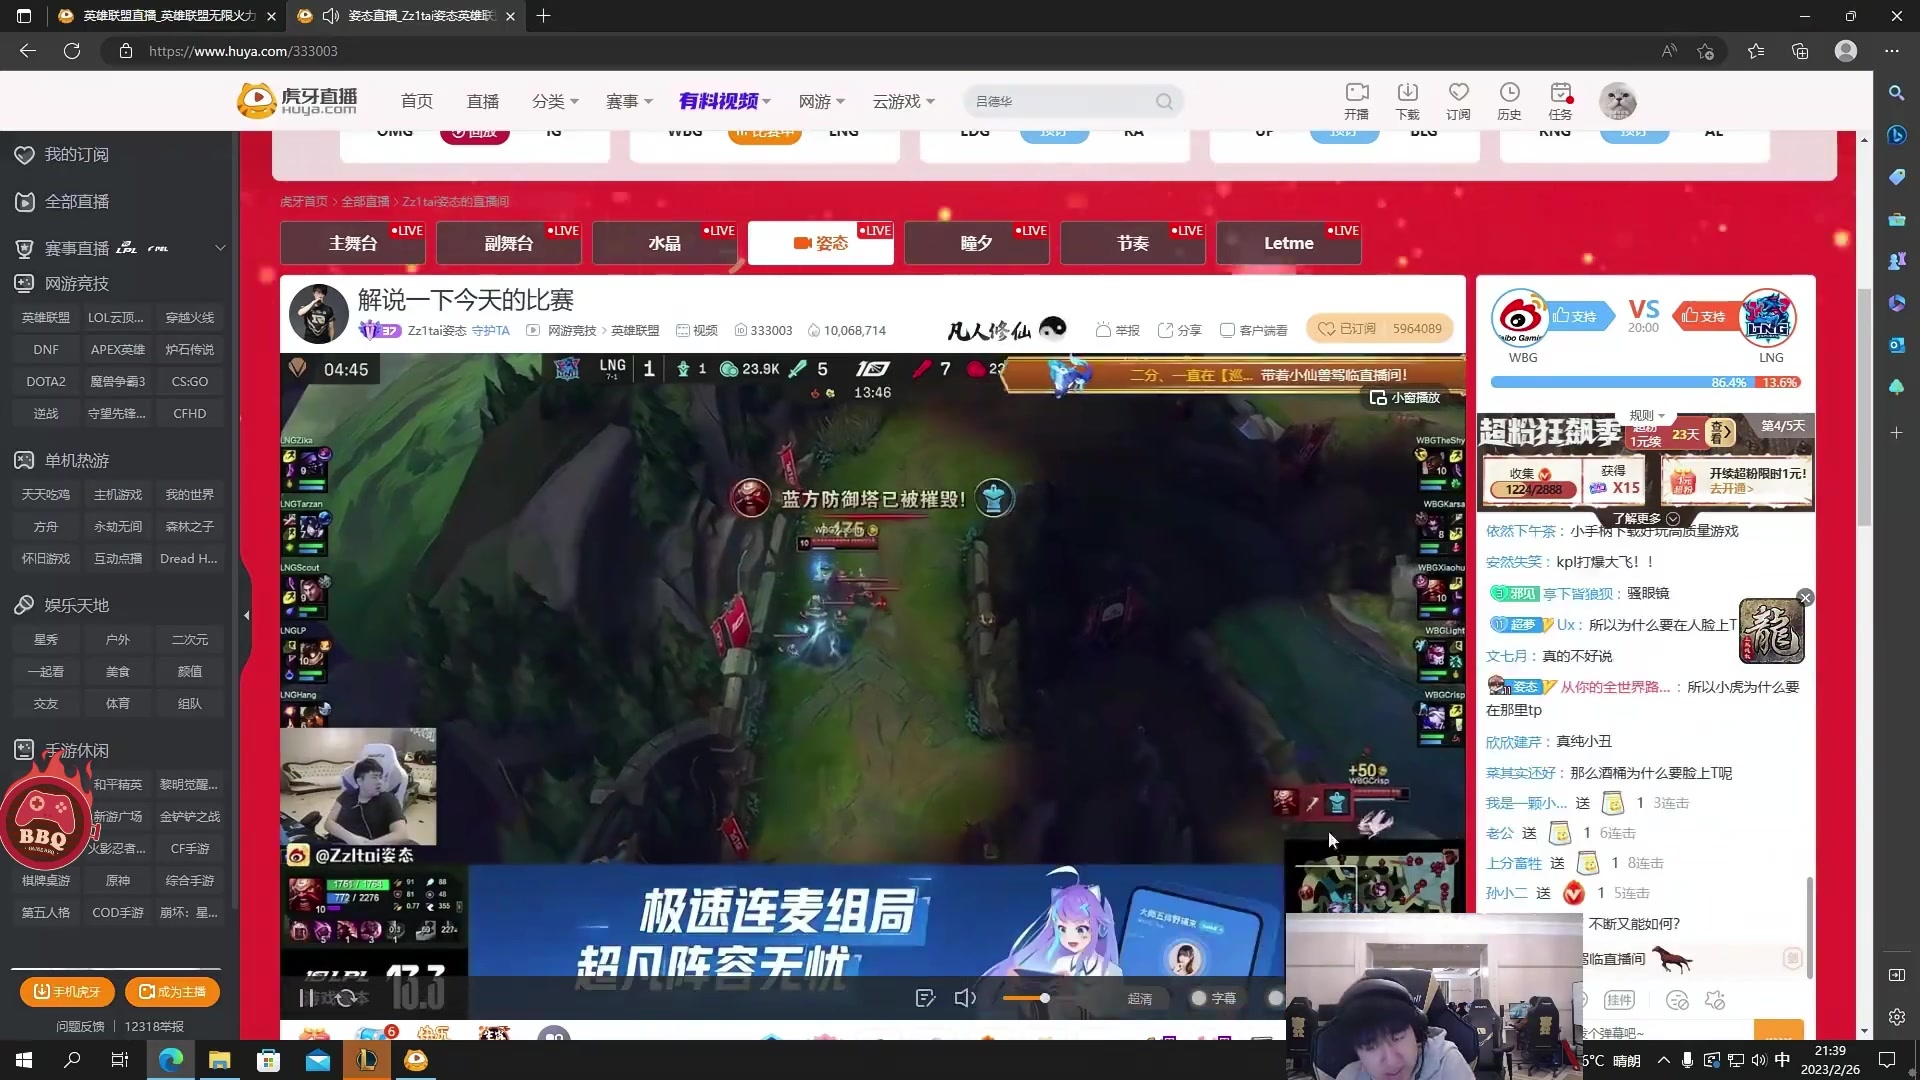
Task: Add a site with the Edge sidebar plus icon
Action: coord(1896,433)
